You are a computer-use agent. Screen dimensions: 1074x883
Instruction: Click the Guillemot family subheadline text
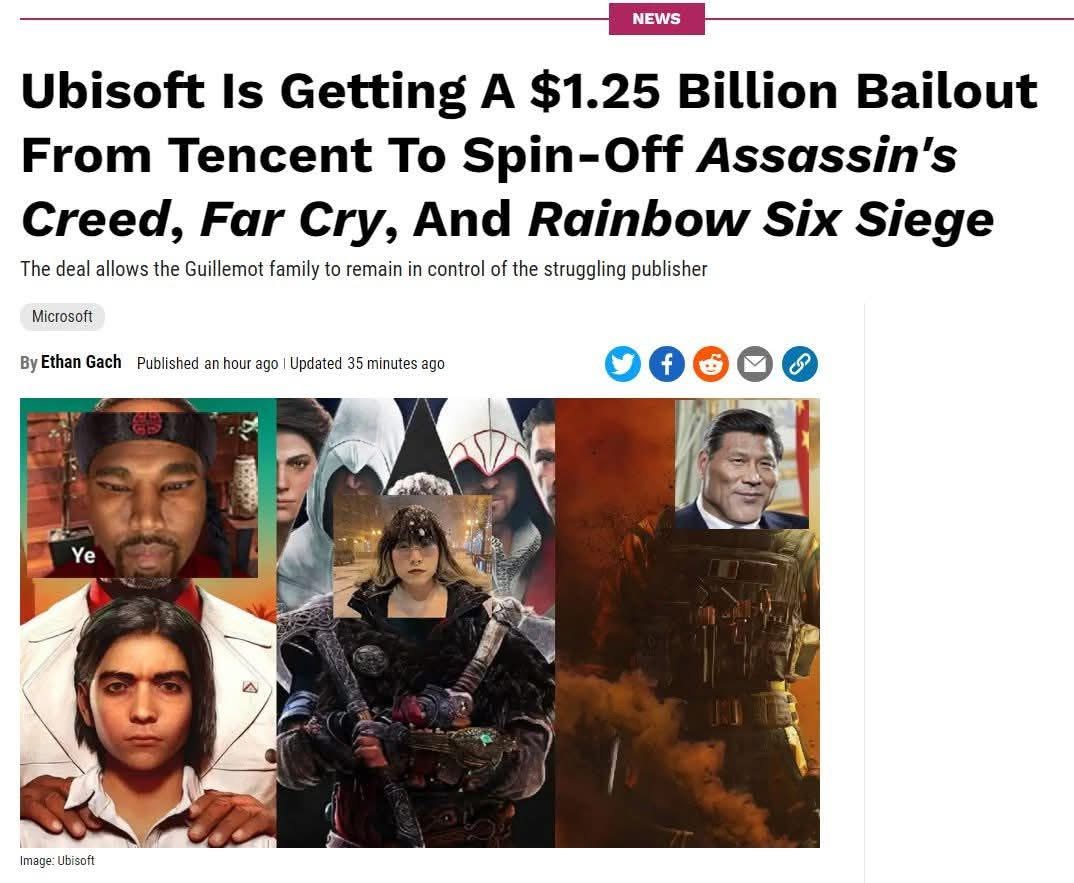point(364,269)
